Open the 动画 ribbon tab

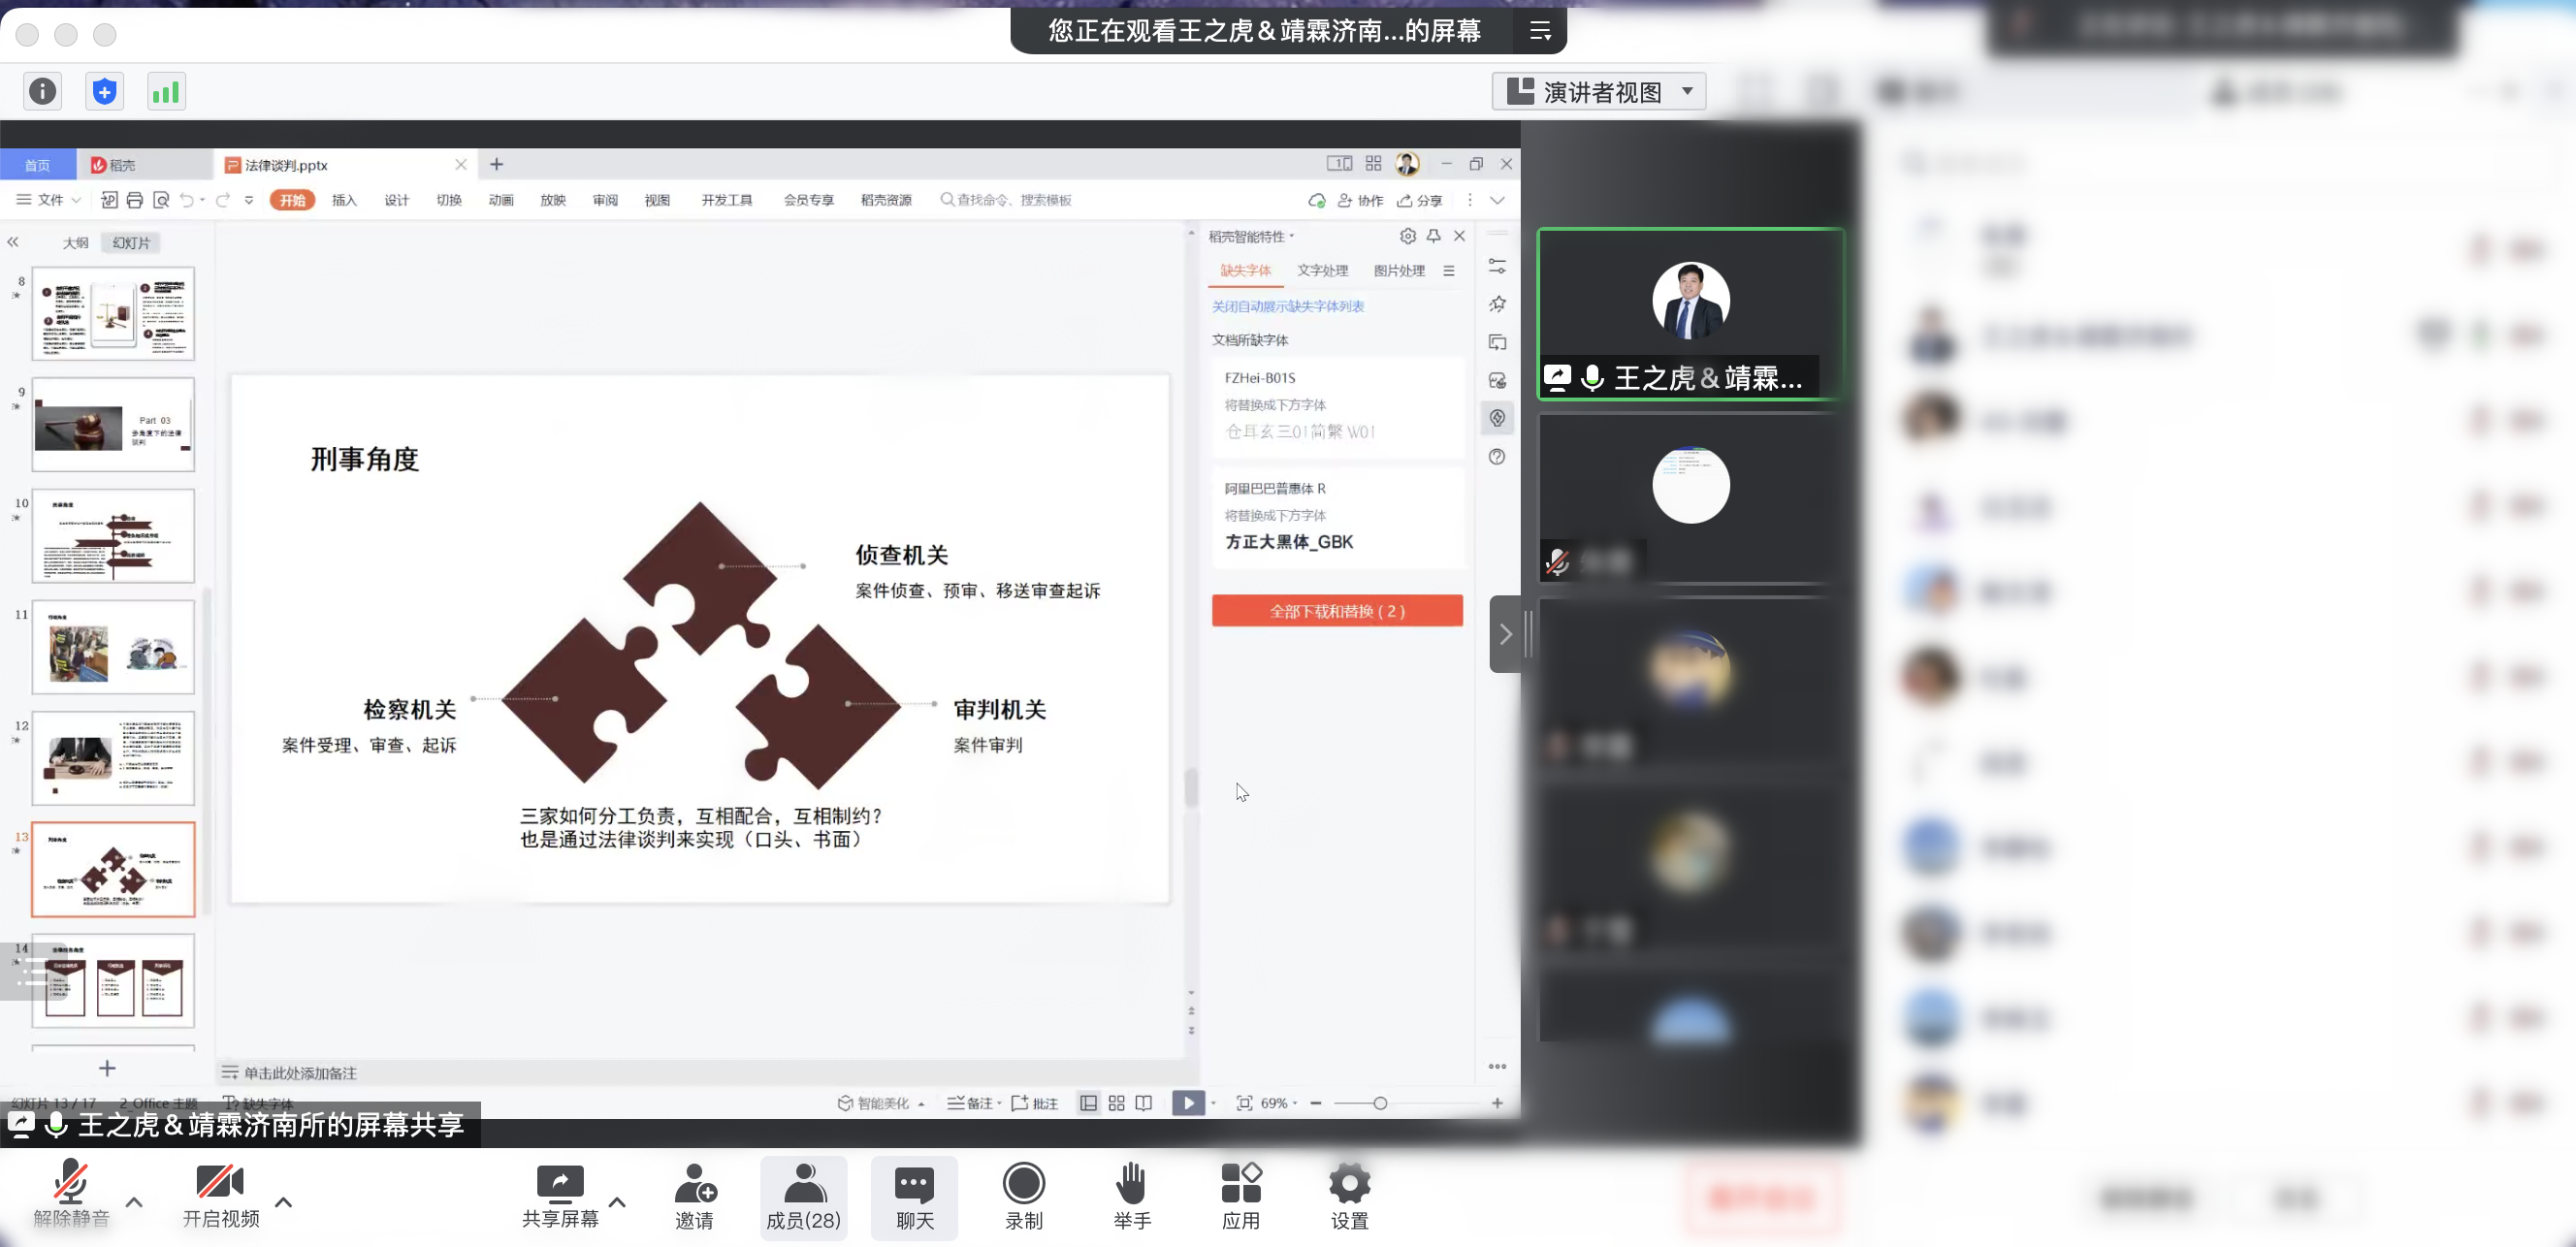pos(501,200)
